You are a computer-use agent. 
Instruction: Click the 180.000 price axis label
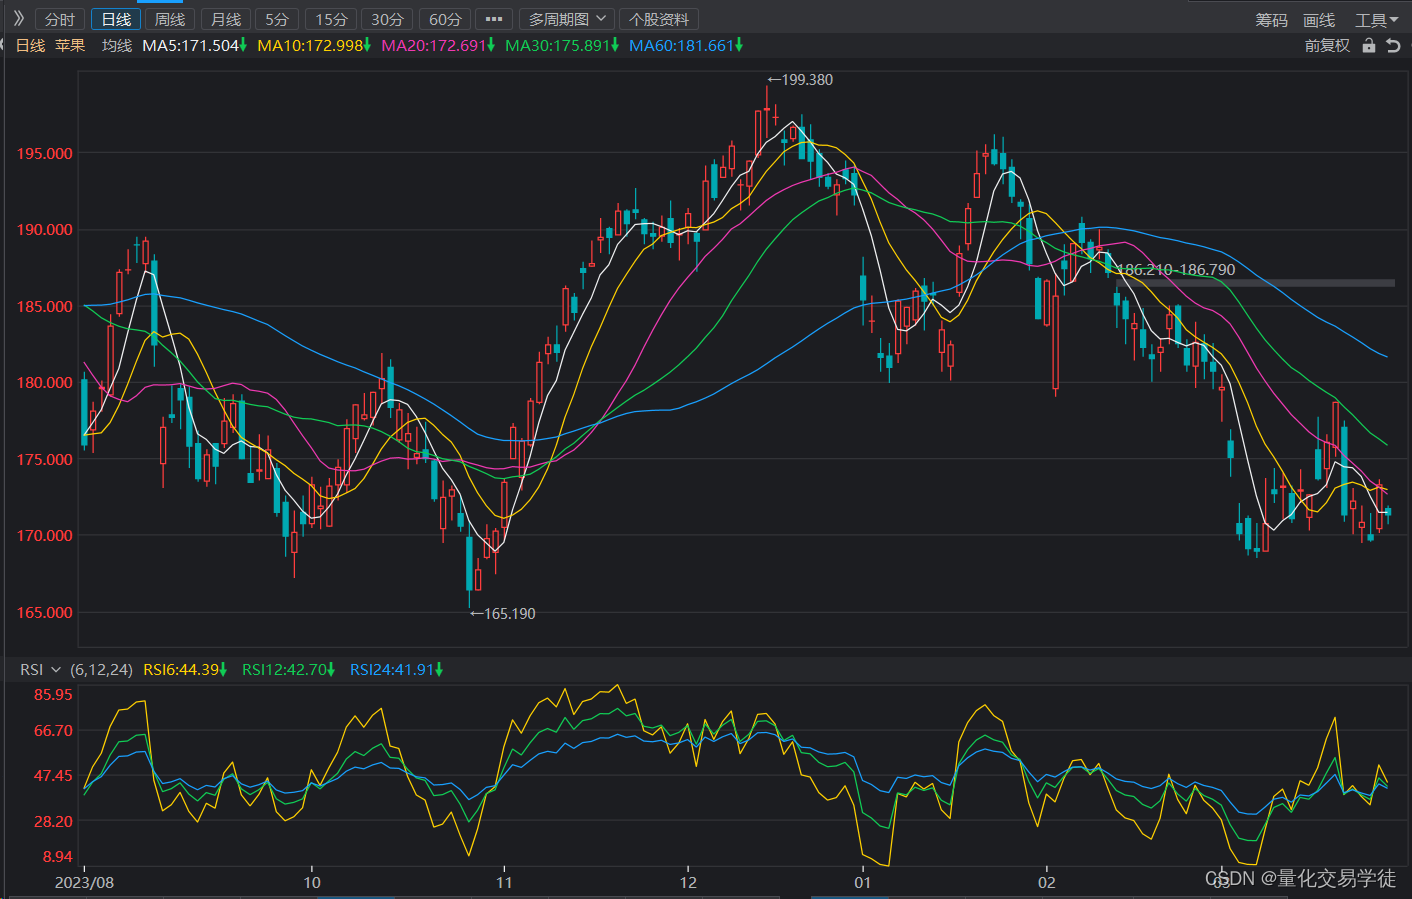[45, 382]
